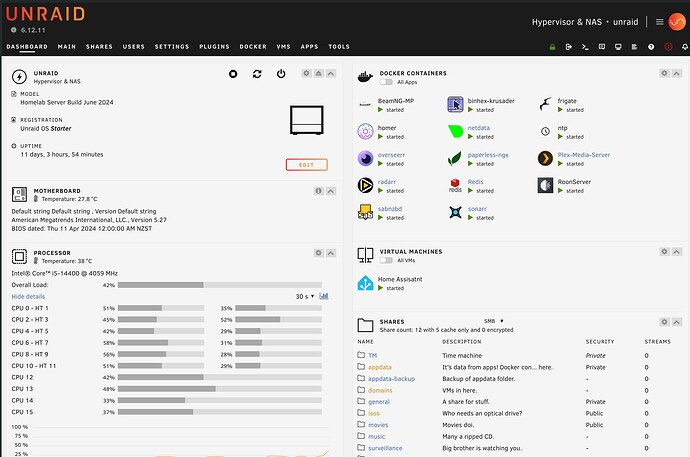Click the Hide details link
The image size is (690, 457).
click(28, 296)
